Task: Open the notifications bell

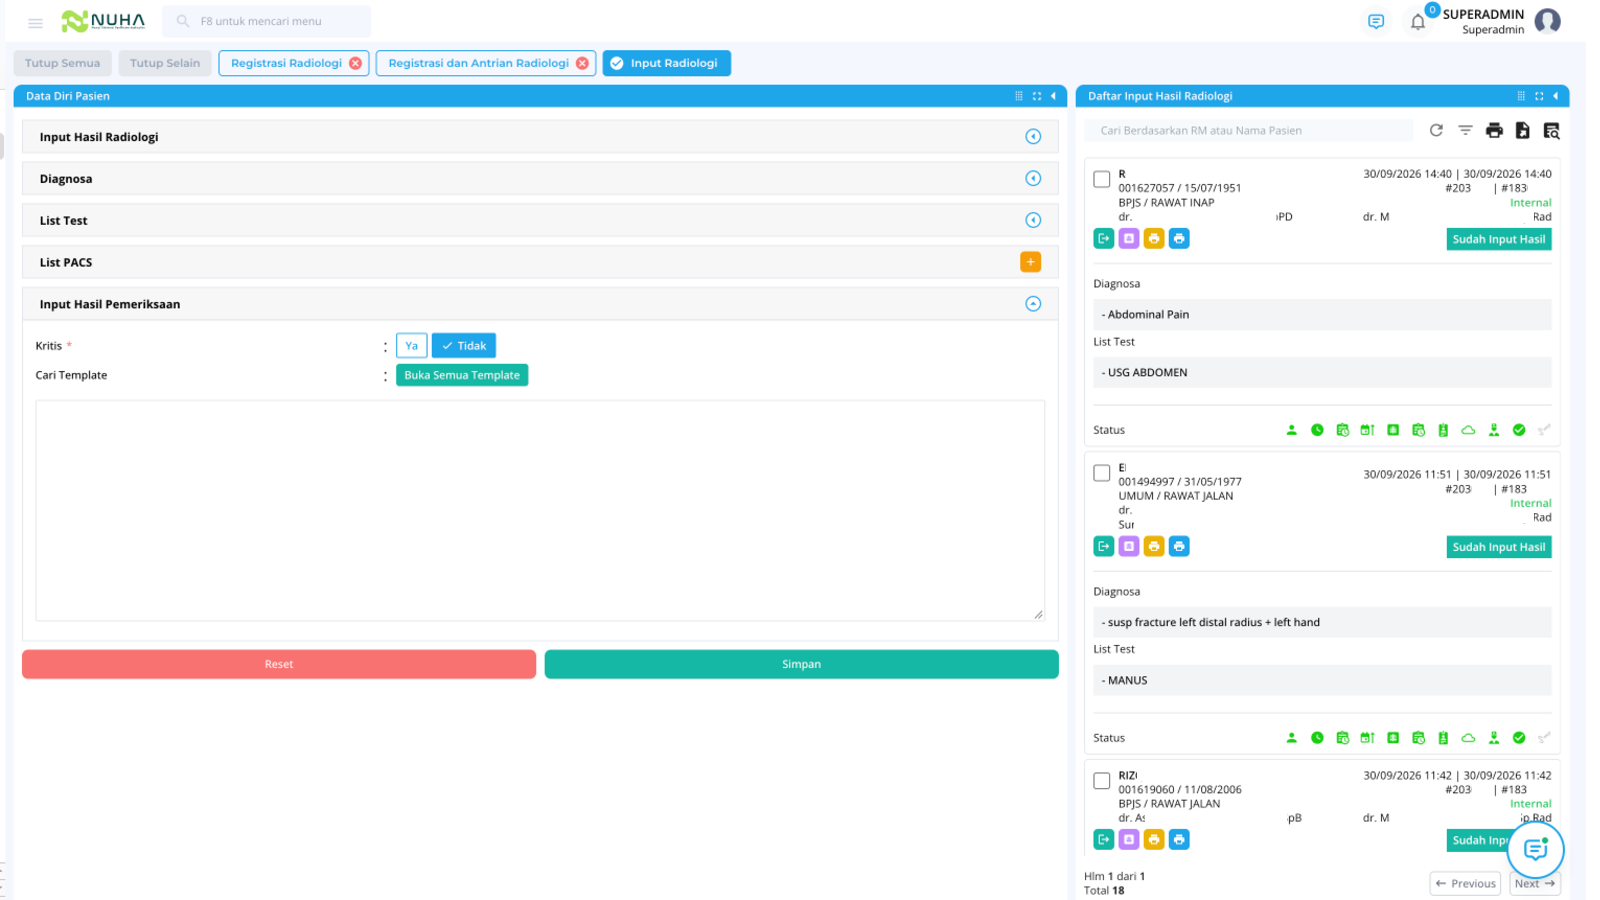Action: point(1418,22)
